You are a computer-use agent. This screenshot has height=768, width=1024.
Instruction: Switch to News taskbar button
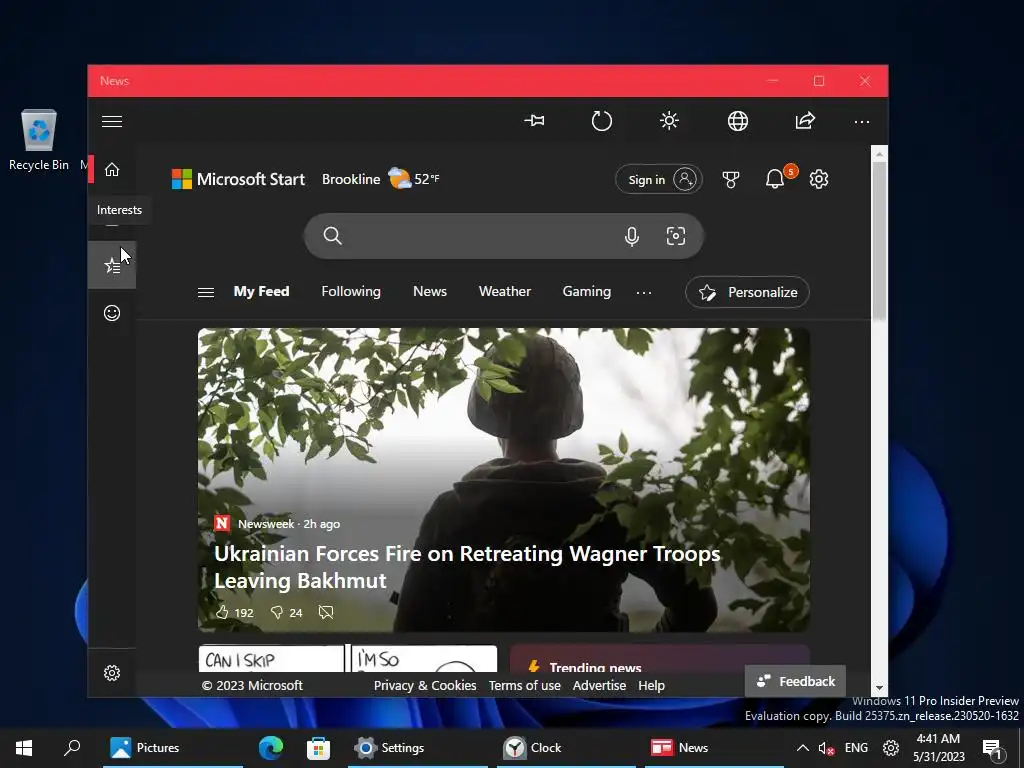714,748
